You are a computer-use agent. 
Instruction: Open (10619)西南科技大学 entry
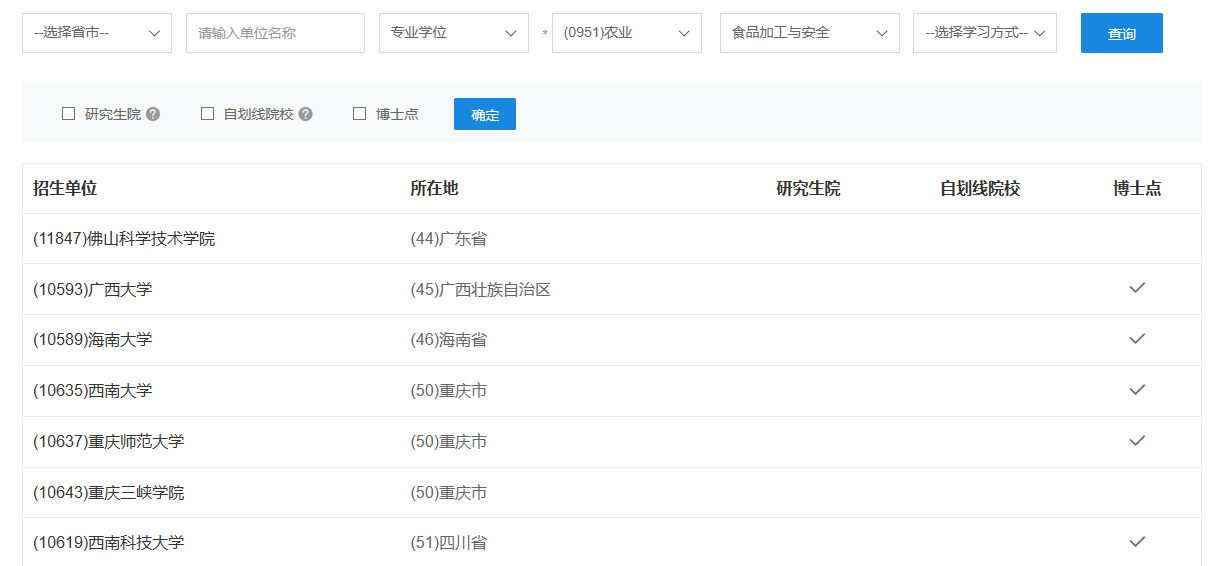coord(109,543)
